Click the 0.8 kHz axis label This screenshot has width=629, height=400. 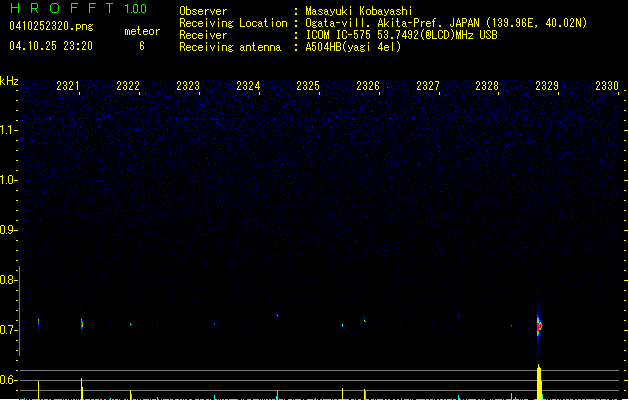[8, 280]
